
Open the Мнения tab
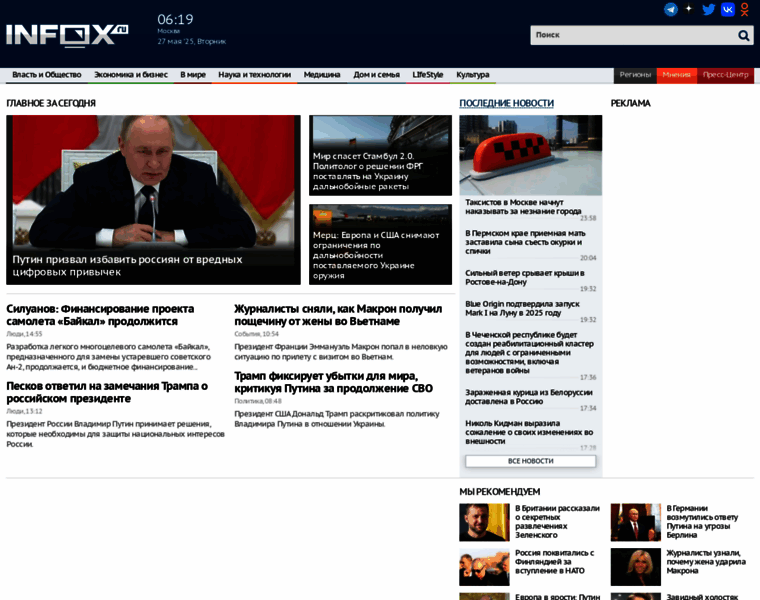677,75
